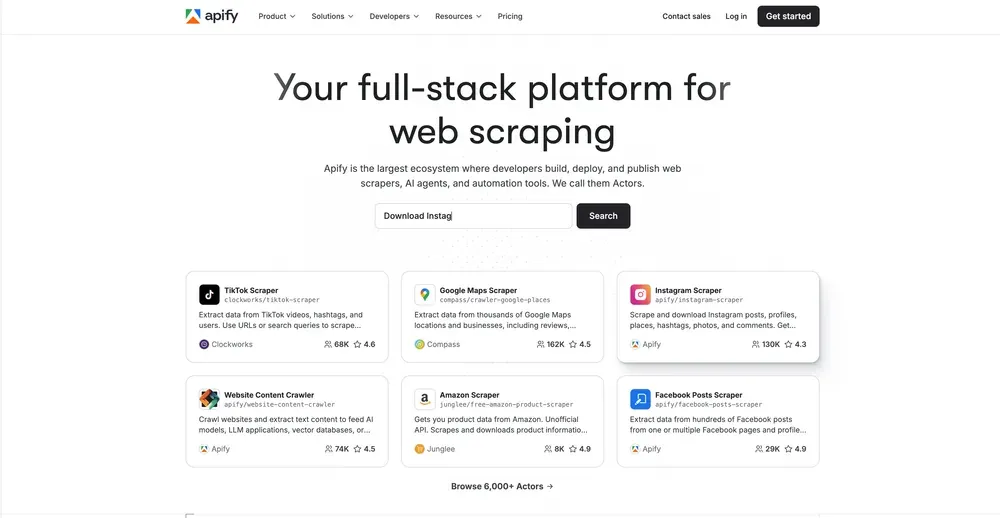This screenshot has width=1000, height=518.
Task: Click Apify avatar on Website Content Crawler card
Action: 204,449
